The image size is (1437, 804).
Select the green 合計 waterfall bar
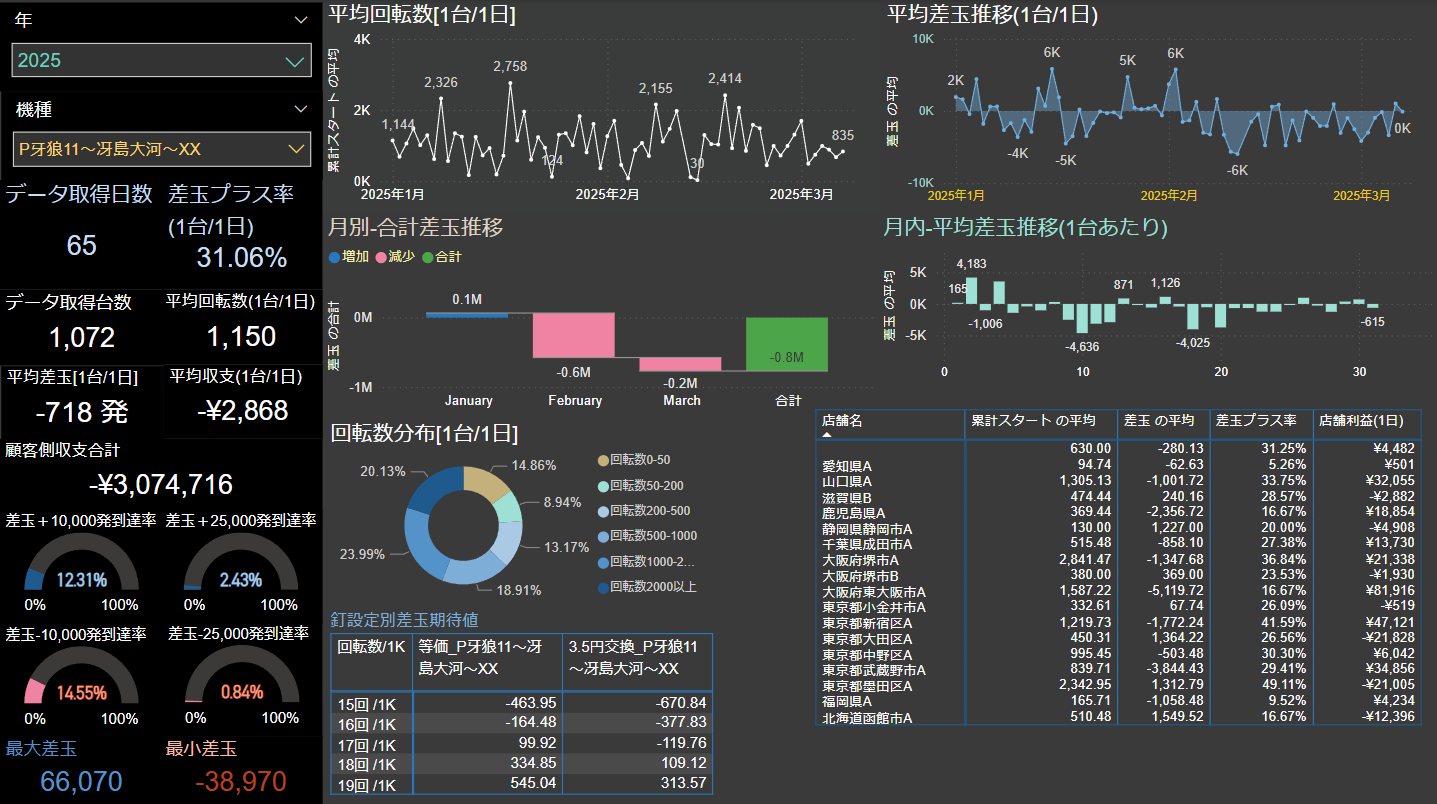pos(787,344)
